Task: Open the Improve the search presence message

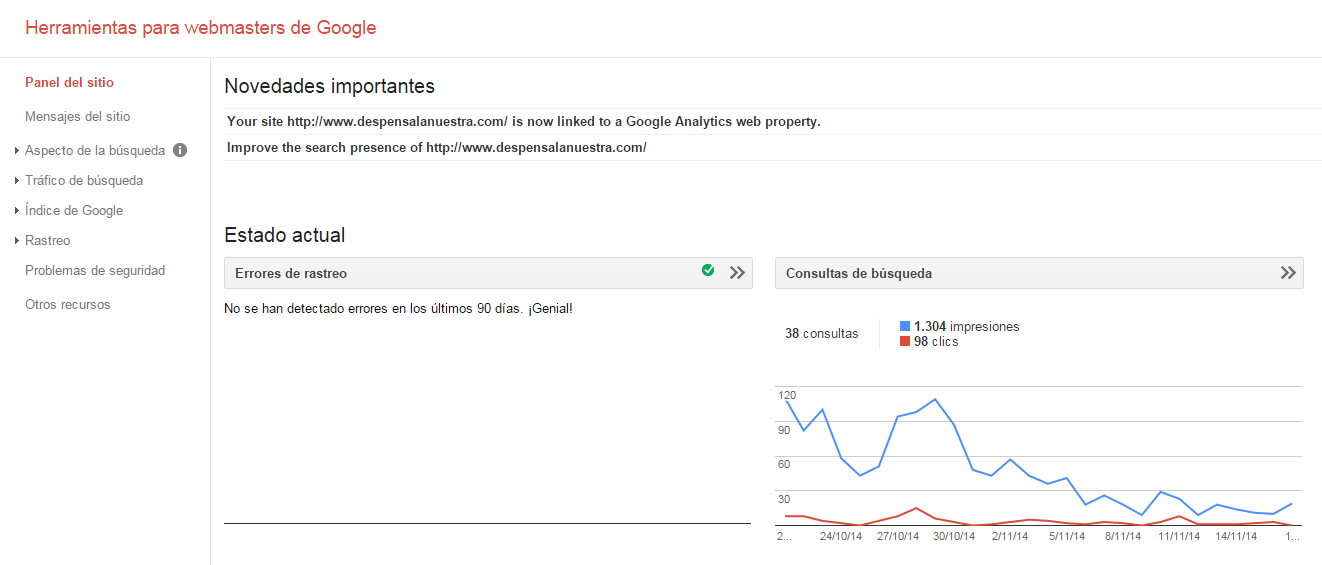Action: coord(436,148)
